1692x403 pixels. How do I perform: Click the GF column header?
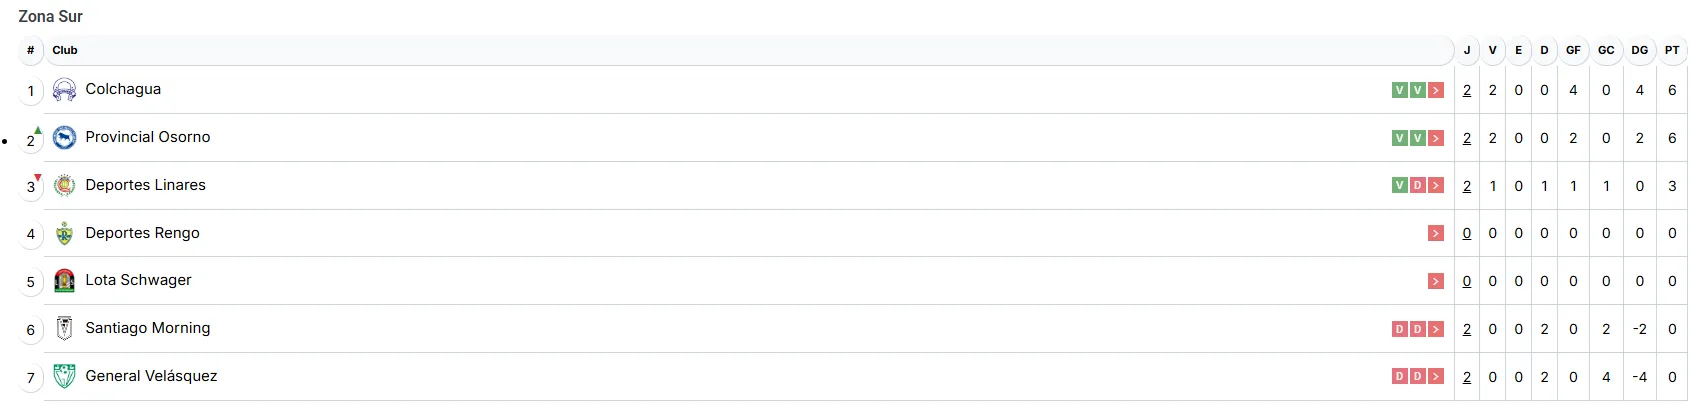1573,50
